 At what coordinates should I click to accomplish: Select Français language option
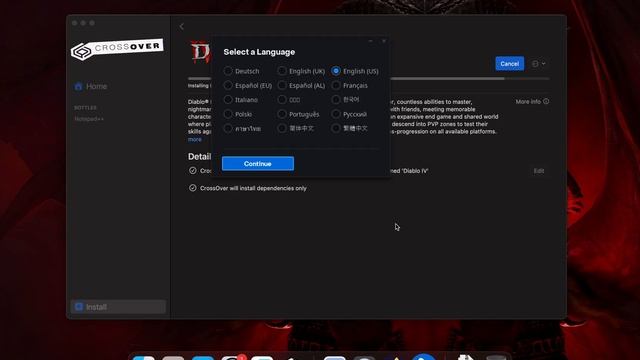(x=350, y=86)
